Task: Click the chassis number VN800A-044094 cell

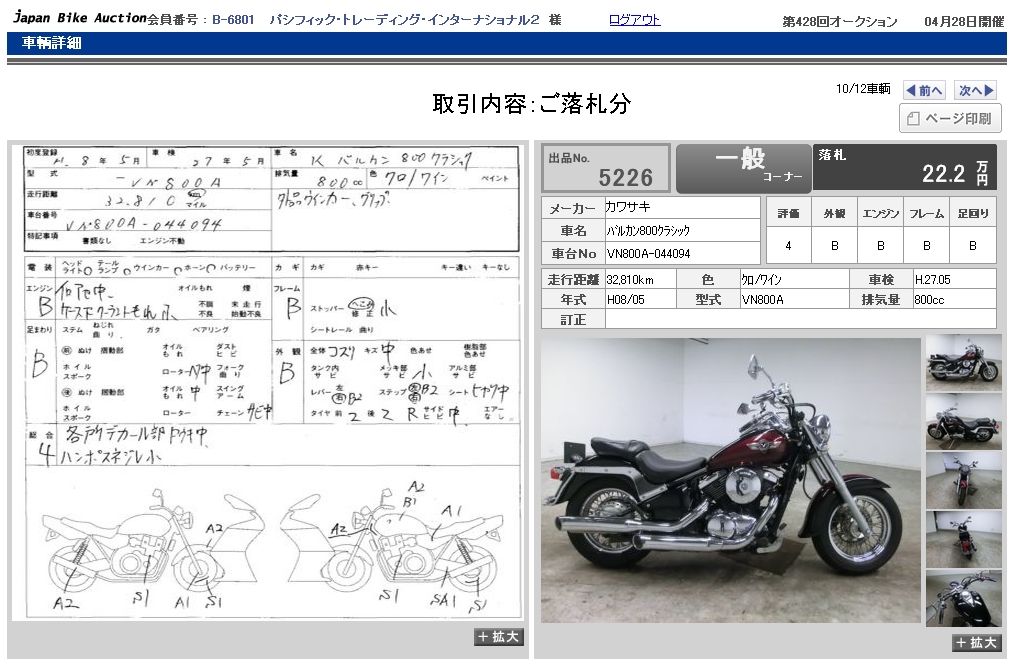Action: (682, 253)
